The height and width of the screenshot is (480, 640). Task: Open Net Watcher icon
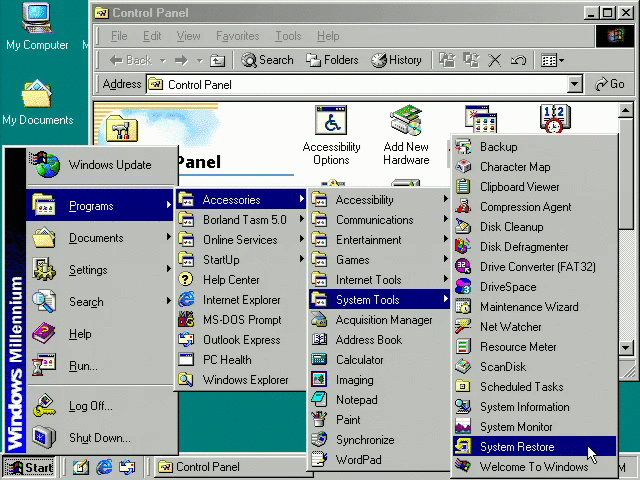[463, 327]
